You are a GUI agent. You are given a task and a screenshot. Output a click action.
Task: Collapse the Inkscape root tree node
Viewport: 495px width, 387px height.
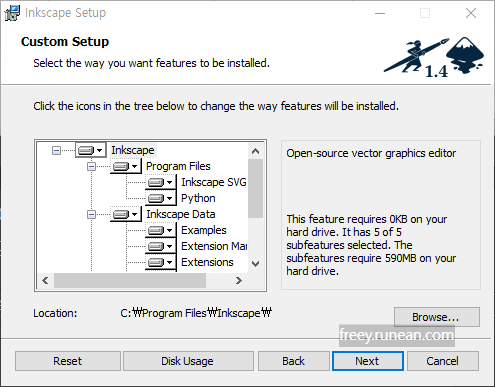tap(56, 151)
